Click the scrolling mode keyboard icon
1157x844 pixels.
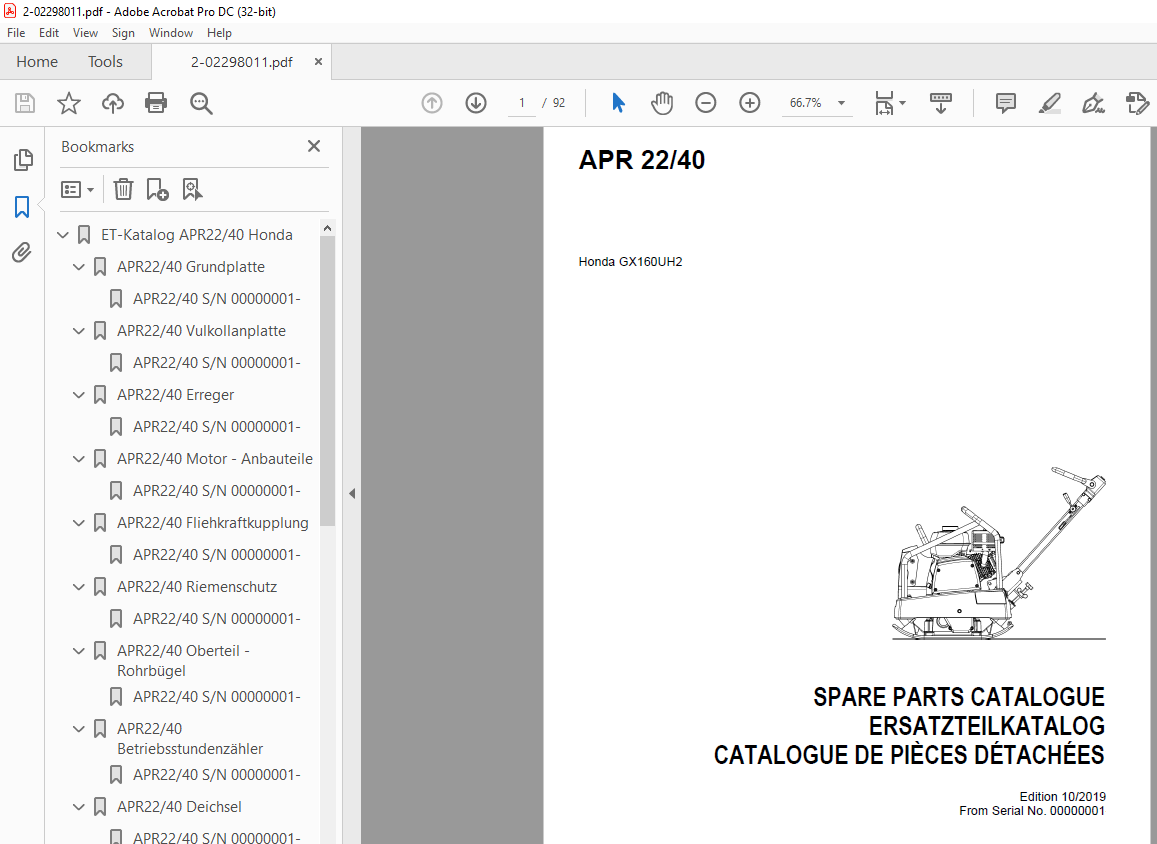tap(941, 103)
